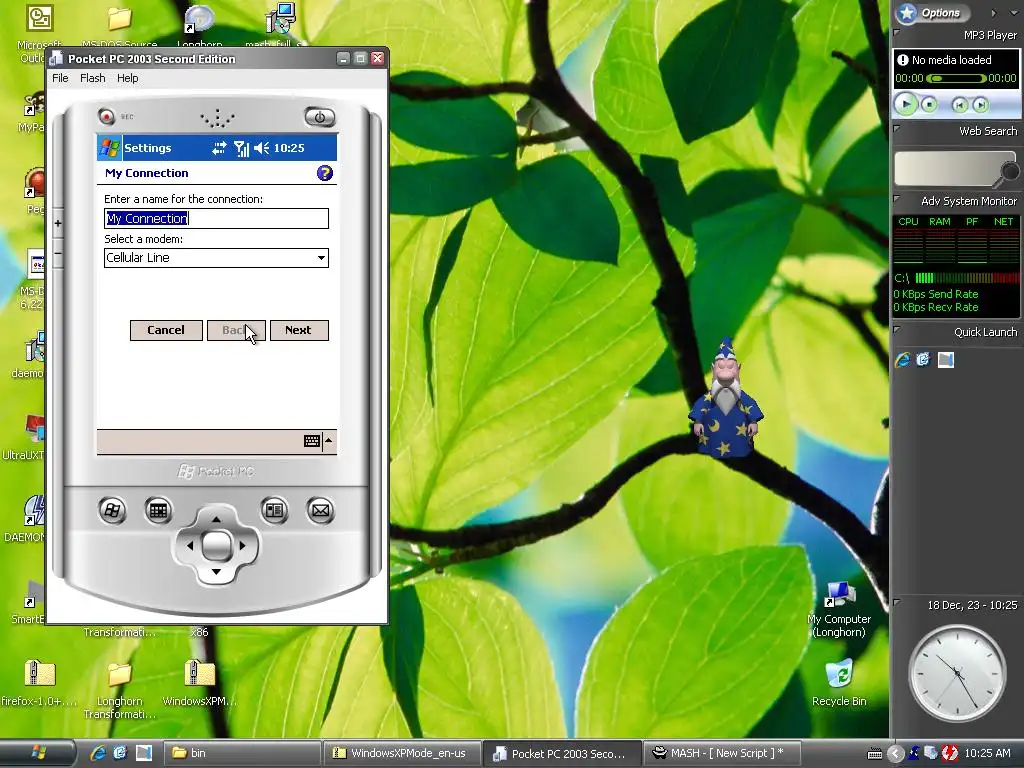Viewport: 1024px width, 768px height.
Task: Click the minus button on emulator side
Action: [58, 253]
